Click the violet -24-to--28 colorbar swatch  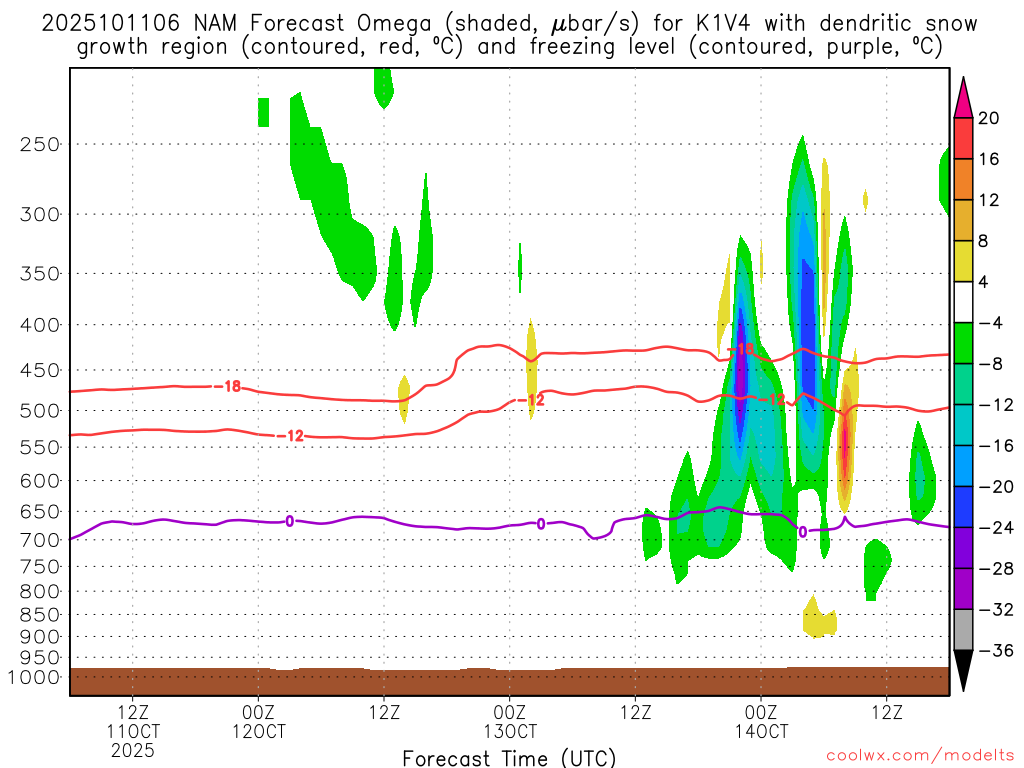click(963, 548)
